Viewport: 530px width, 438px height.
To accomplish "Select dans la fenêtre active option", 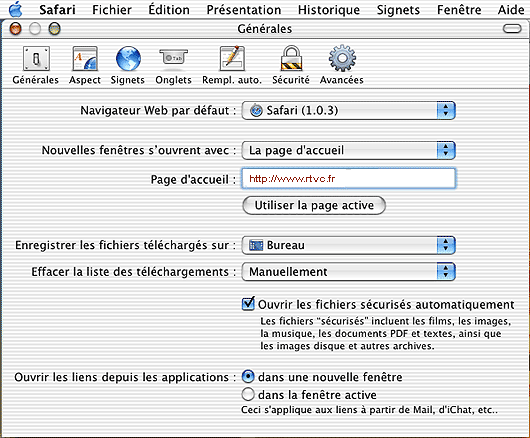I will click(248, 394).
